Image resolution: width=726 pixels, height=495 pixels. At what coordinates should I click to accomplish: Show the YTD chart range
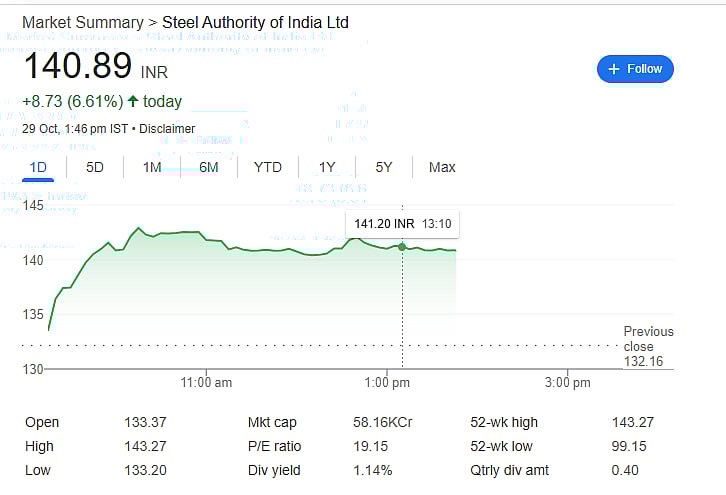click(x=267, y=167)
